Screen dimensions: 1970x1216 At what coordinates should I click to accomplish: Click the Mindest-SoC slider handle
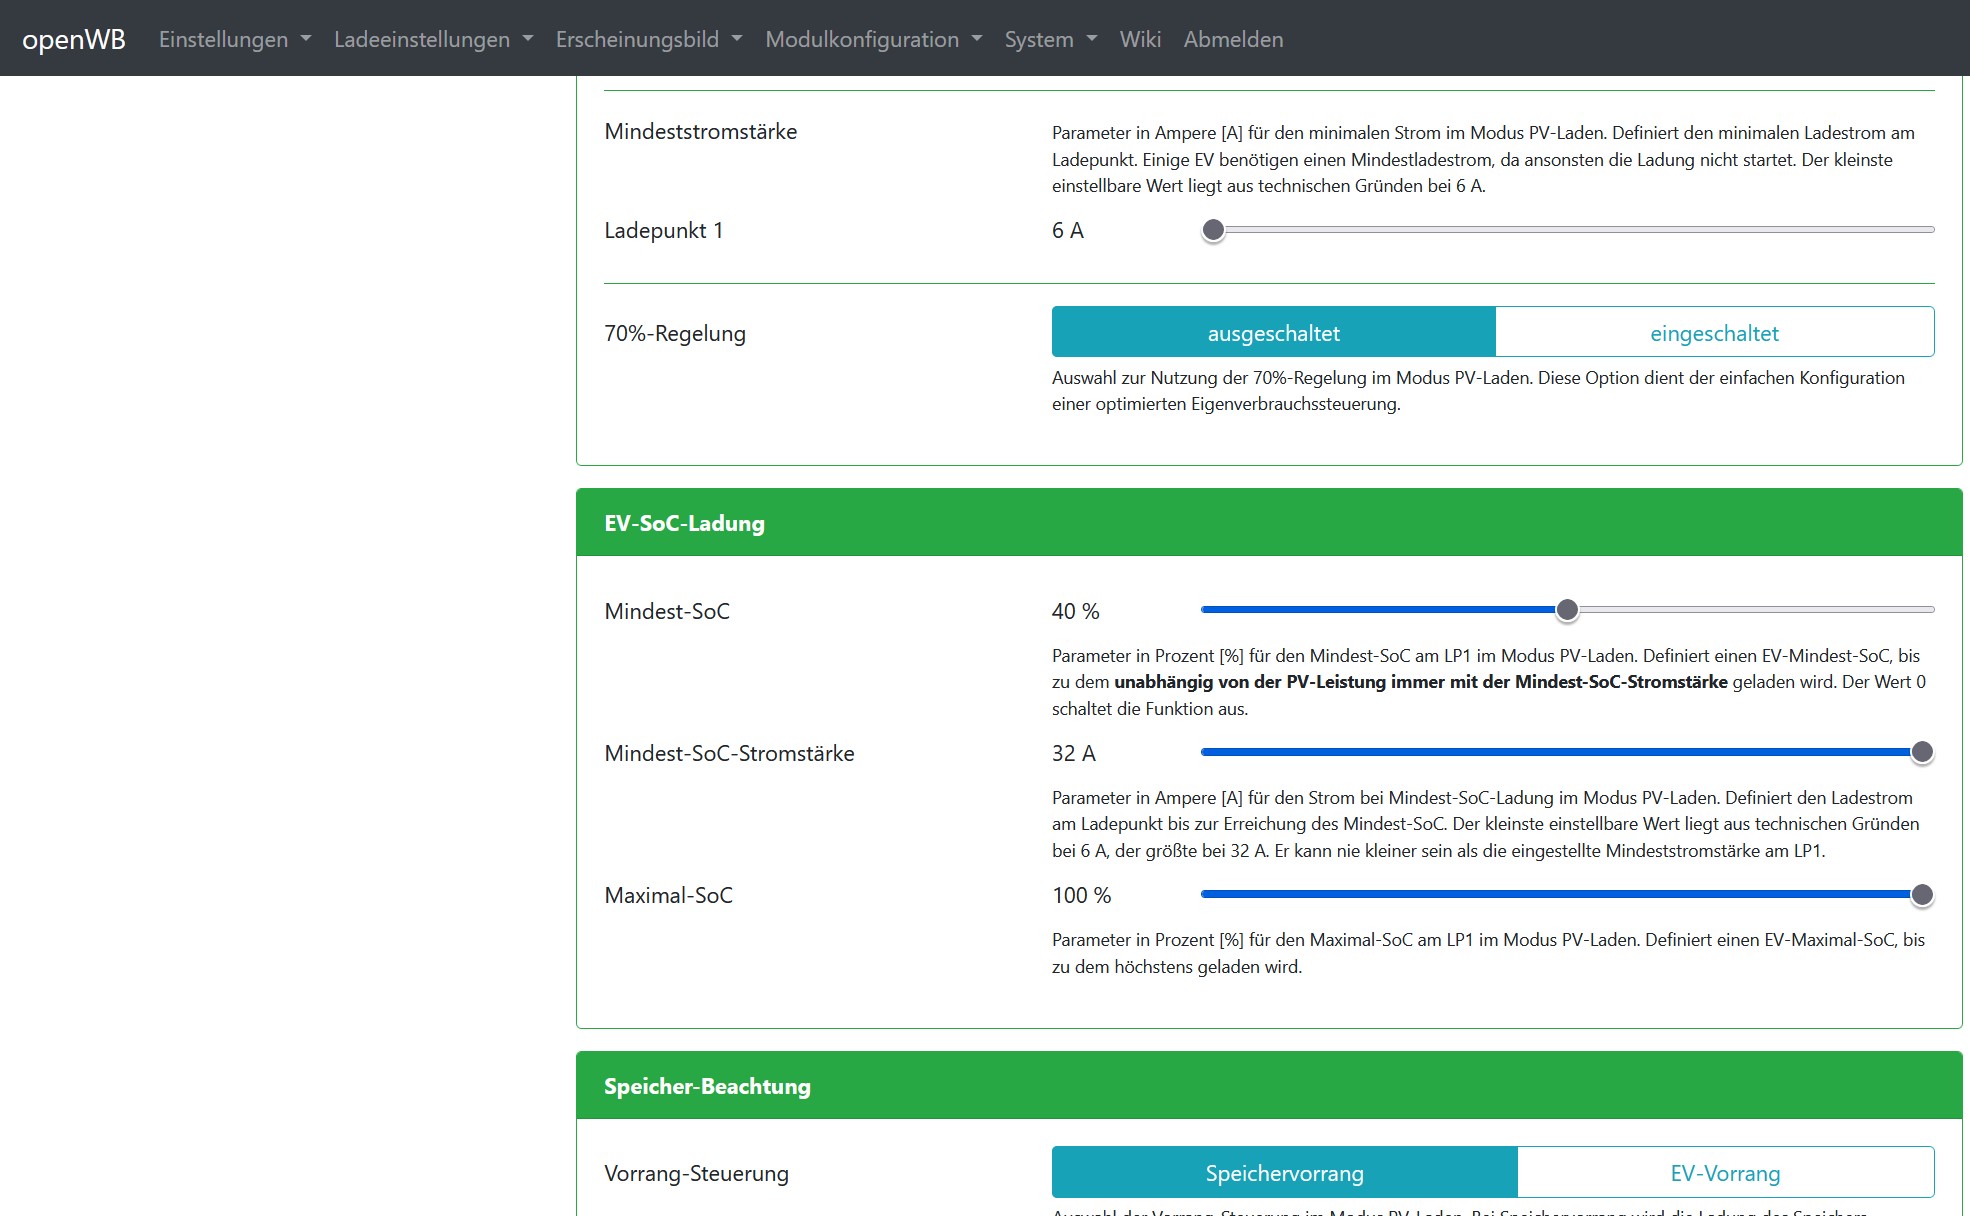[1567, 610]
